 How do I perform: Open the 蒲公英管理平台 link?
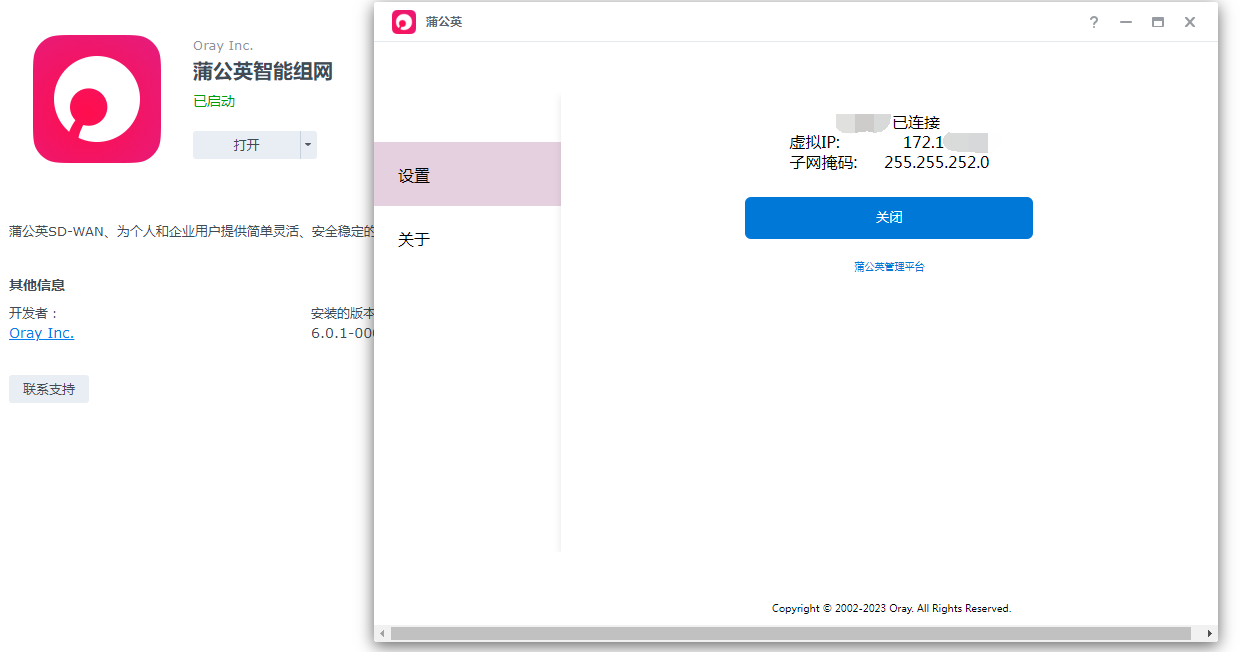click(889, 267)
